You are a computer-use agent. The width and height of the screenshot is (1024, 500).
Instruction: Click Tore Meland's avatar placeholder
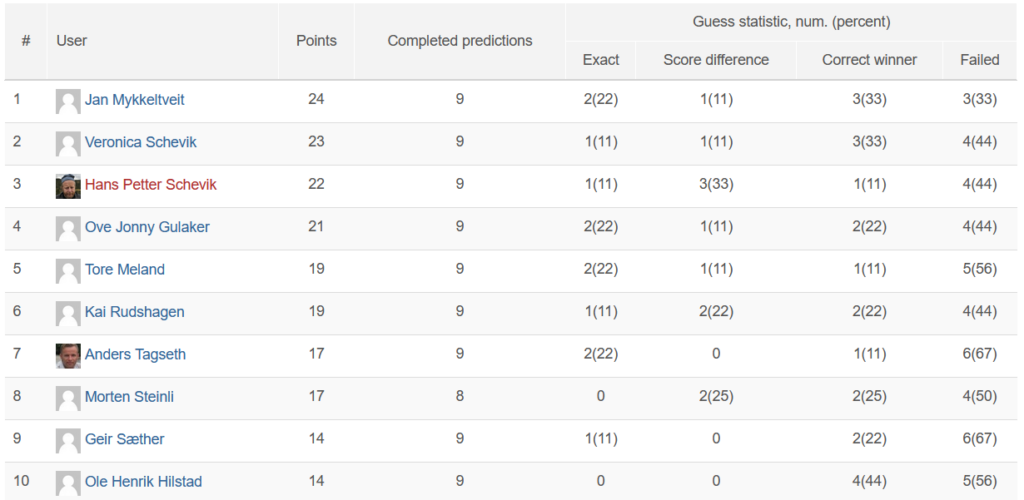point(68,270)
